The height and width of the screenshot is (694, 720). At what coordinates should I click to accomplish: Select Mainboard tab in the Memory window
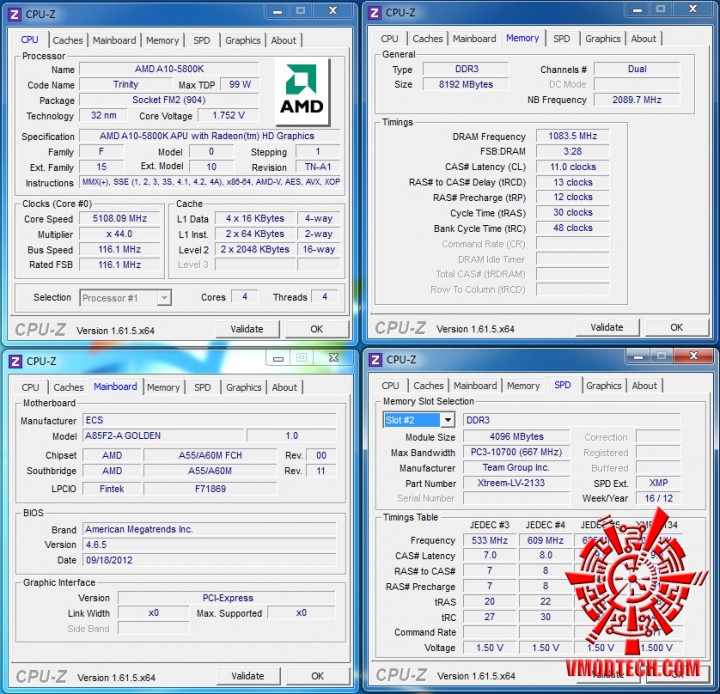[x=474, y=39]
